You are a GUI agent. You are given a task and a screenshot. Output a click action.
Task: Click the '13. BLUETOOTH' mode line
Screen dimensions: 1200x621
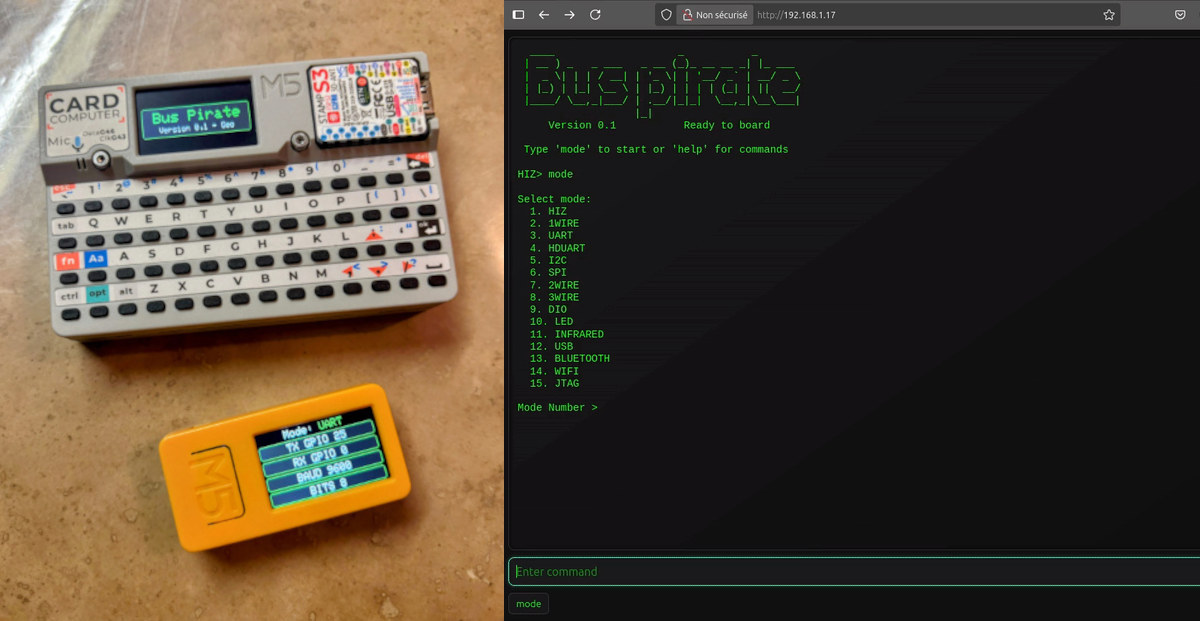[x=570, y=359]
